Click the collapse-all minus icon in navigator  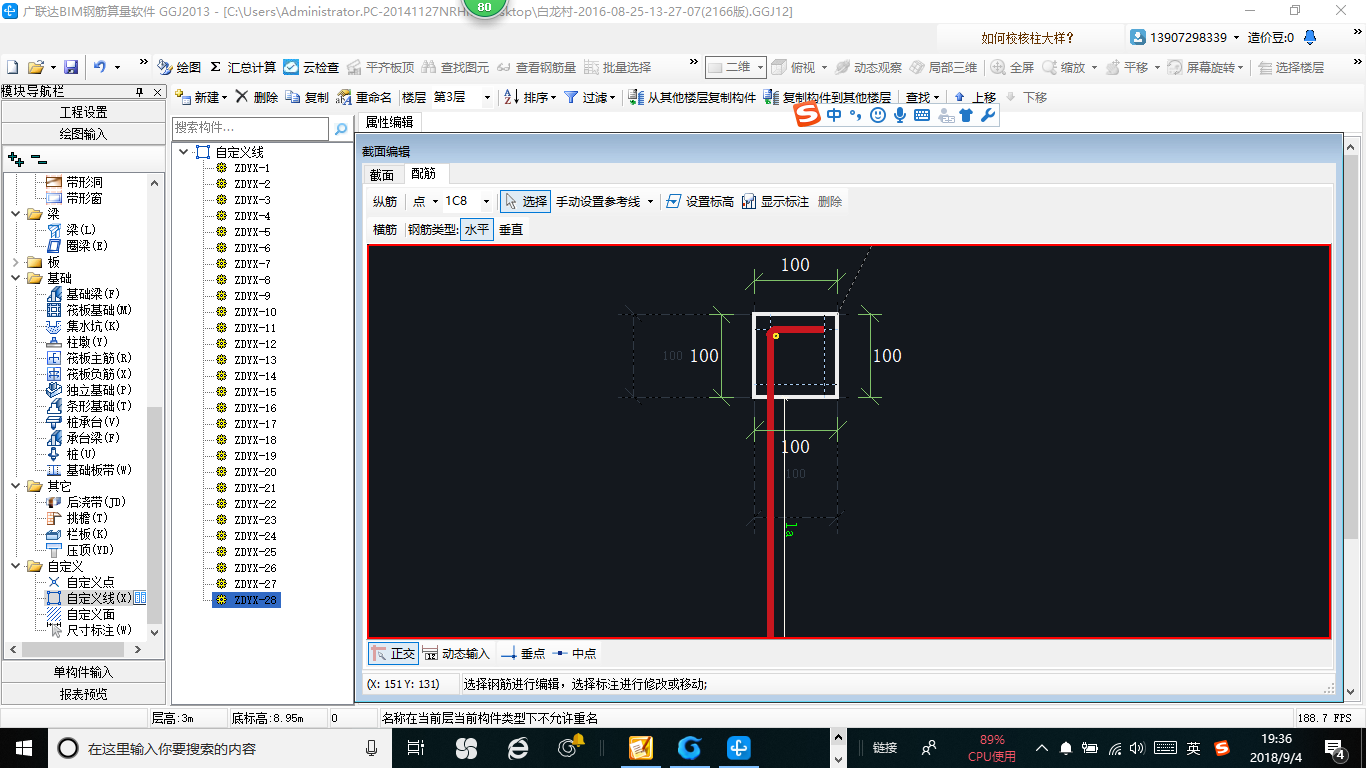click(x=39, y=159)
